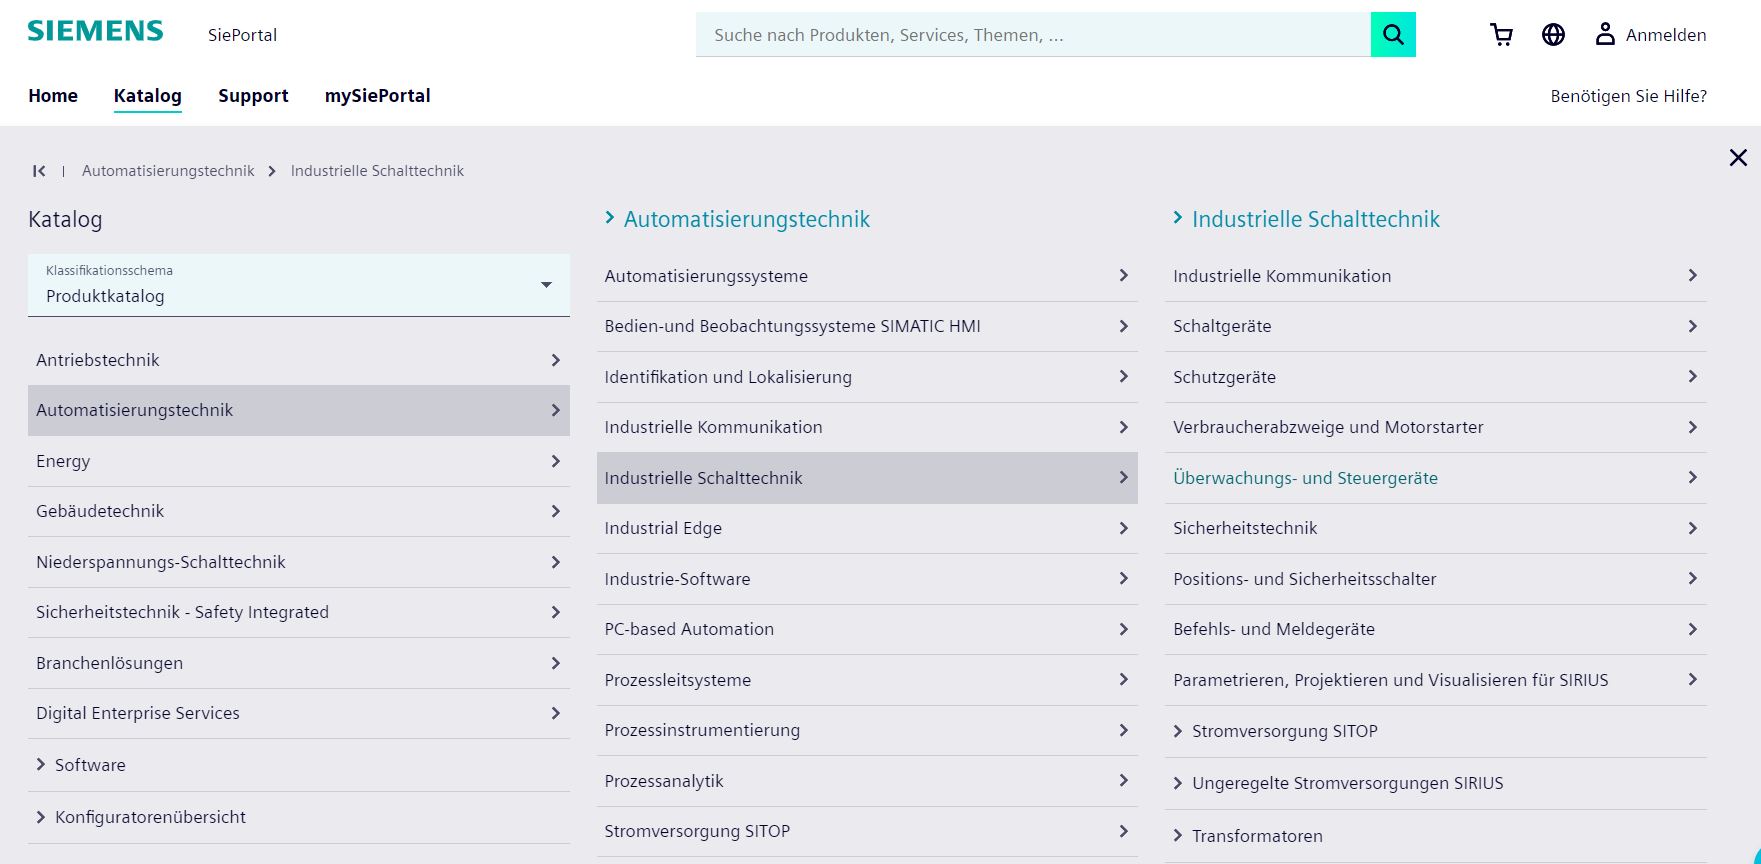
Task: Open Überwachungs- und Steuergeräte
Action: pyautogui.click(x=1436, y=478)
